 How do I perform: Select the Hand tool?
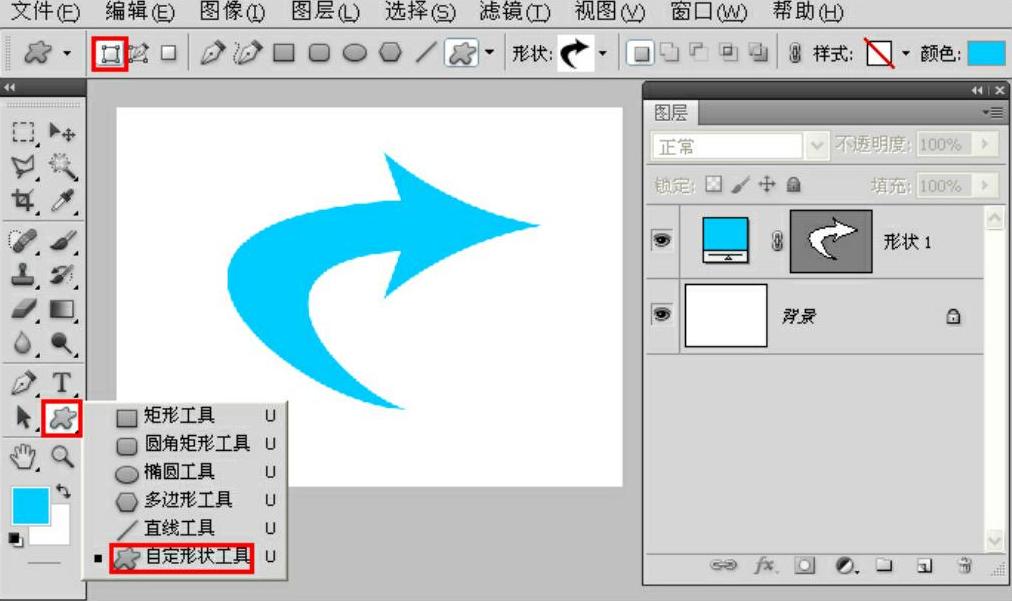[x=23, y=457]
